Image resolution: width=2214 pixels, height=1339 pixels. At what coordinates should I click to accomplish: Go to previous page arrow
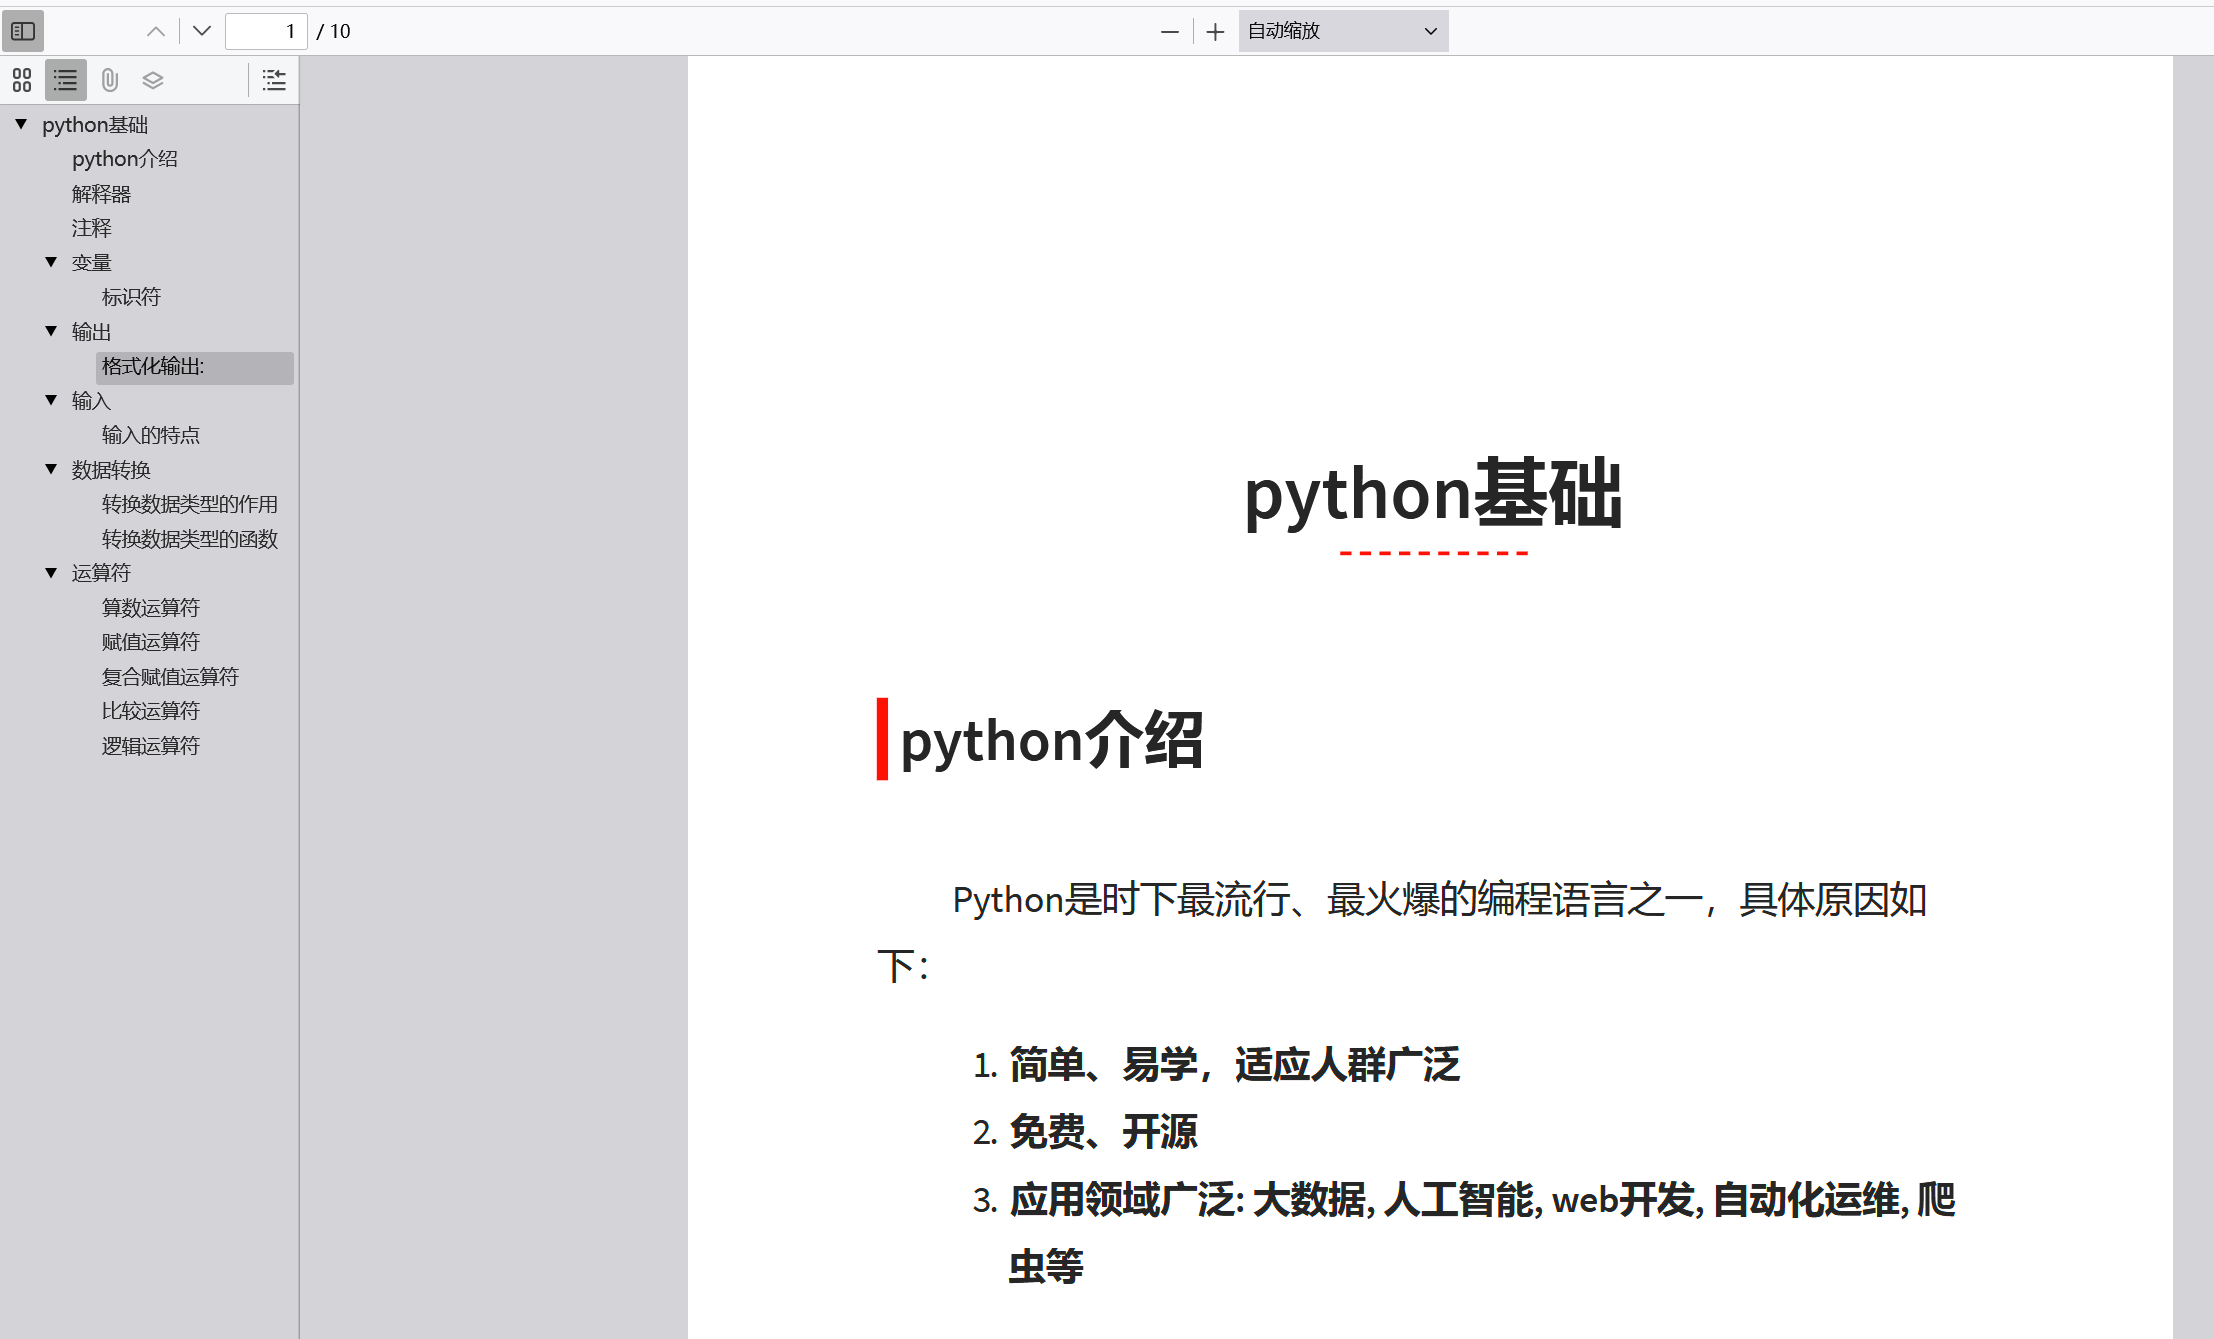point(156,31)
